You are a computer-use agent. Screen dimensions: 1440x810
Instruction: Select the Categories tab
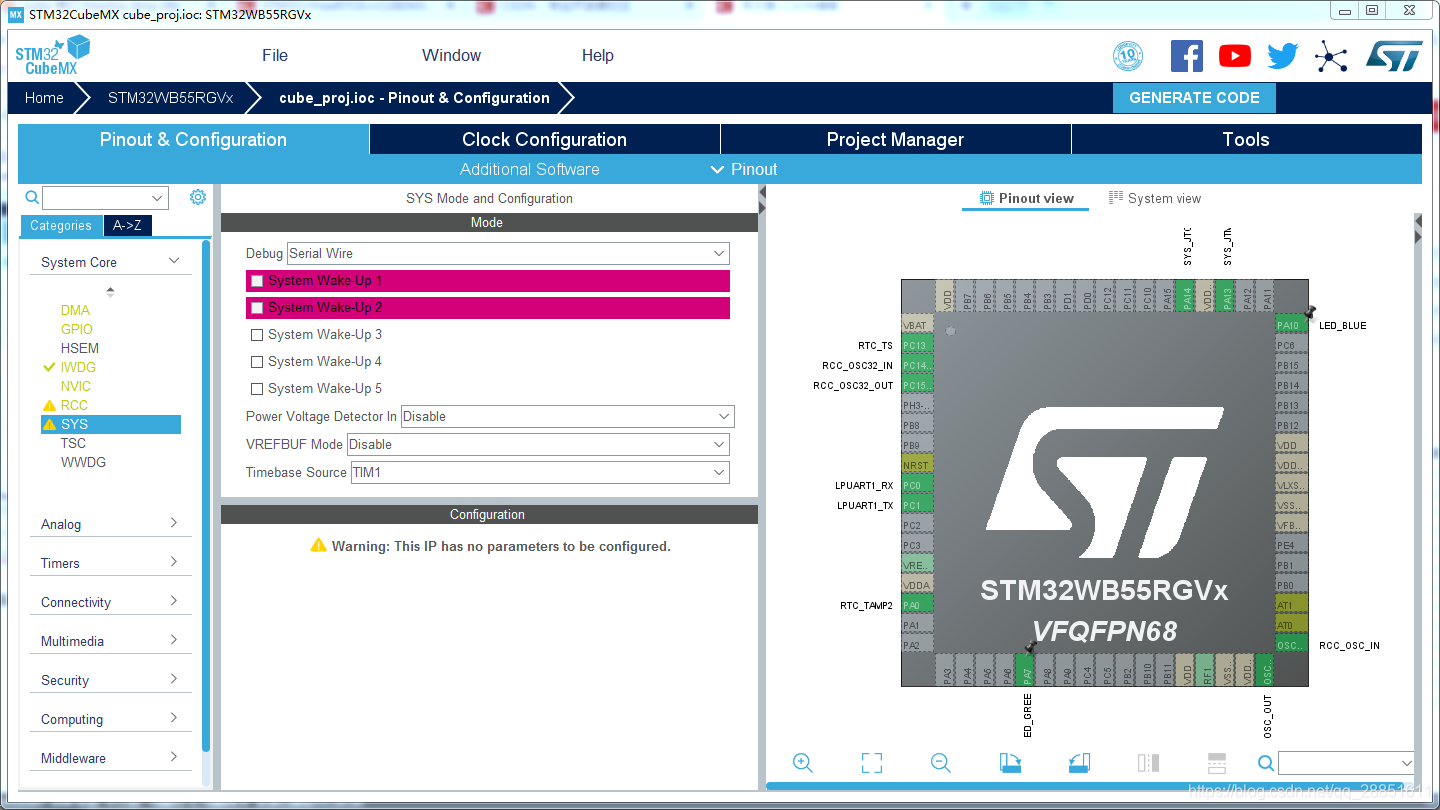(61, 226)
